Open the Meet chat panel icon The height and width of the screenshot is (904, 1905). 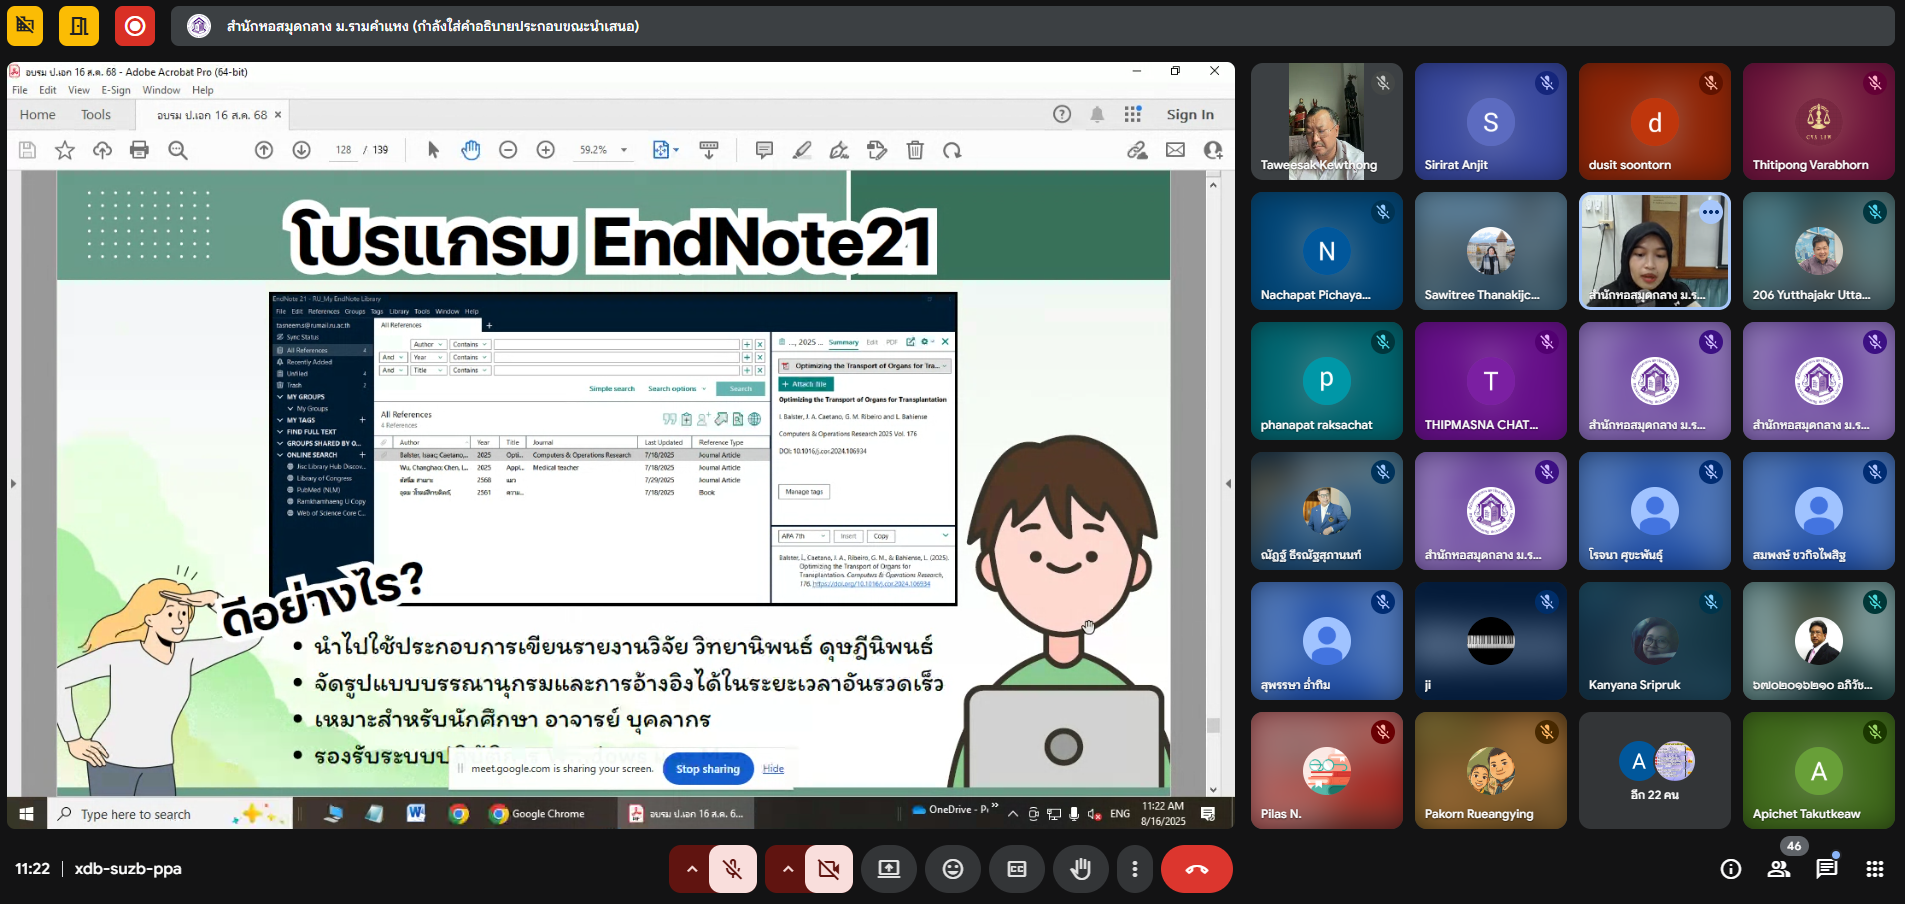[x=1827, y=868]
